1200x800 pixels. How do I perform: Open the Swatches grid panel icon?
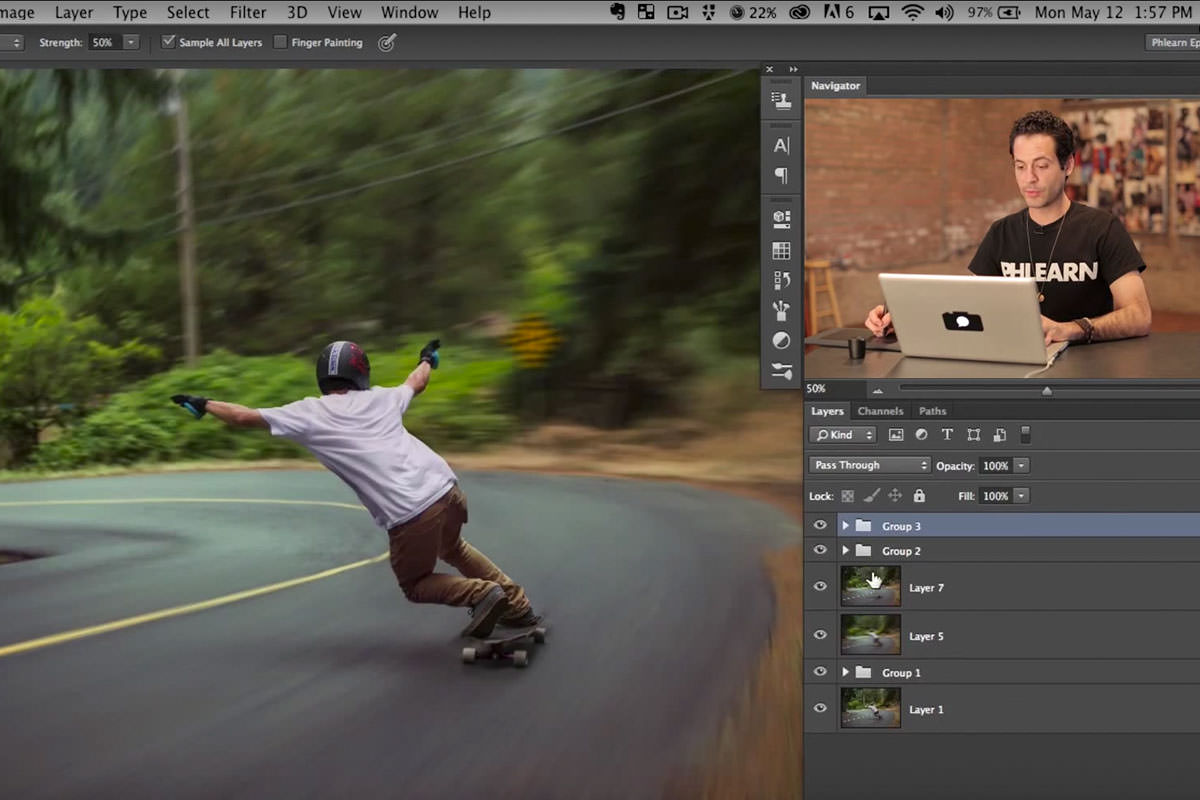pos(781,250)
